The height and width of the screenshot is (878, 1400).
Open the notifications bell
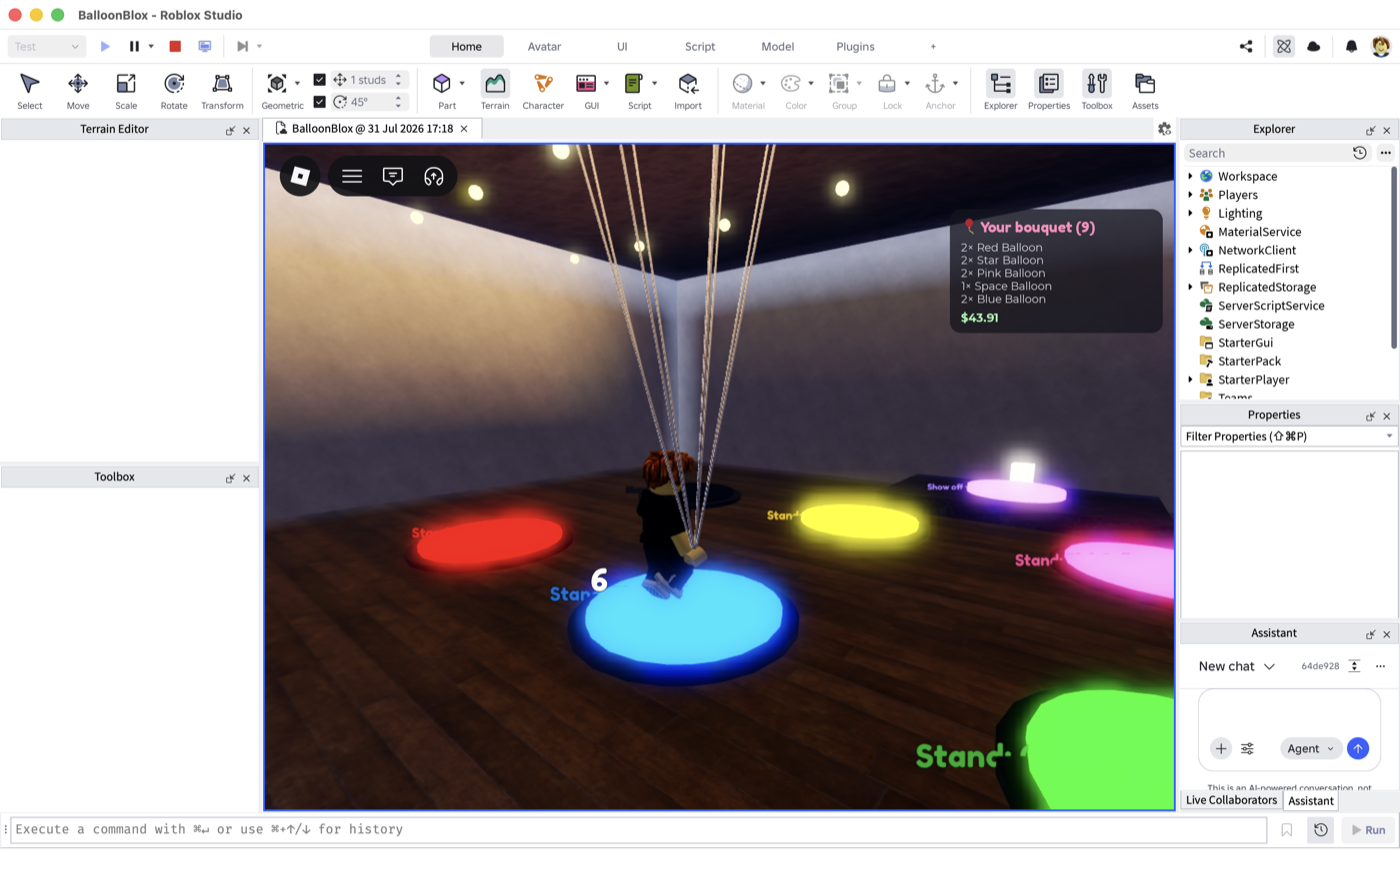click(x=1351, y=46)
